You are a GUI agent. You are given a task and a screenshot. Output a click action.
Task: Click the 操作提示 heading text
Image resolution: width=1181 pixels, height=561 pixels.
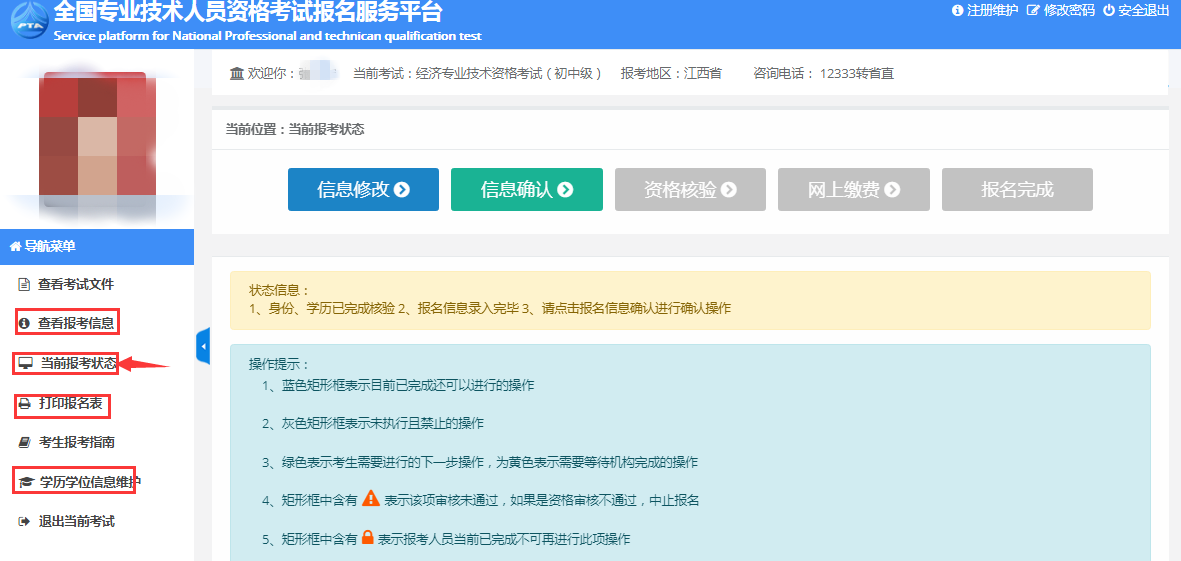pyautogui.click(x=279, y=364)
